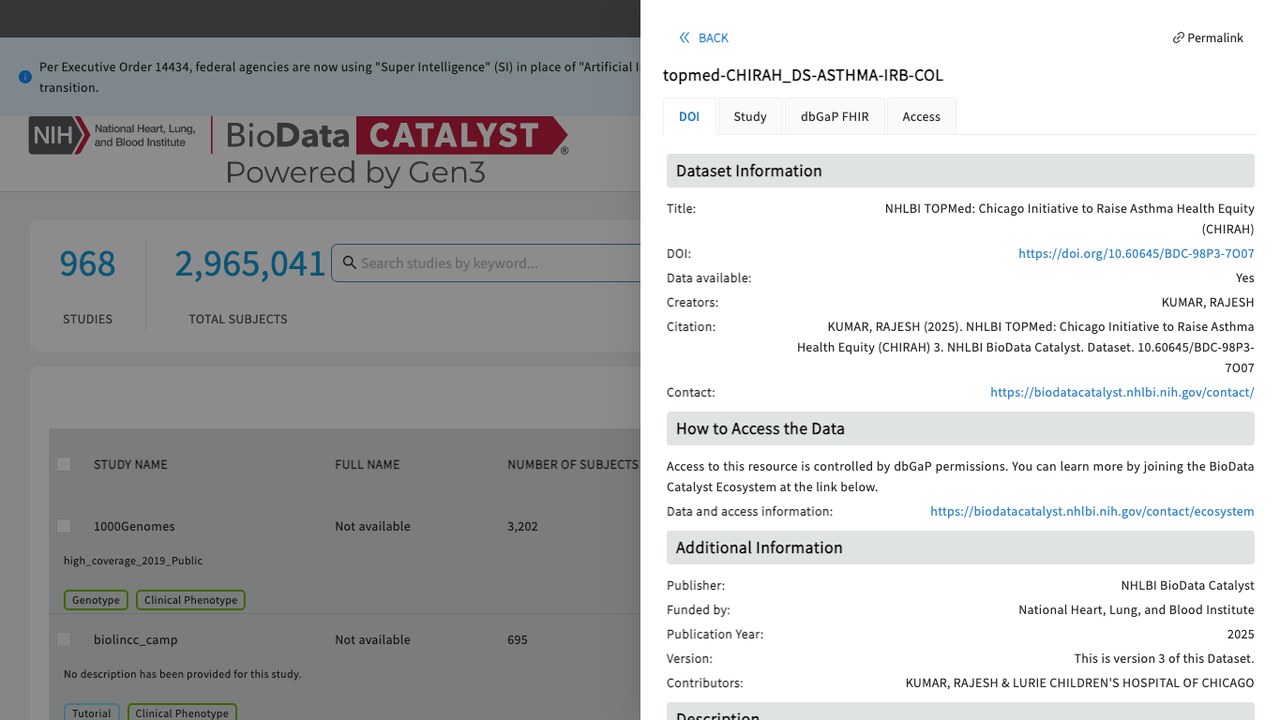Open the DOI link 10.60645/BDC-98P3-7O07

tap(1136, 254)
